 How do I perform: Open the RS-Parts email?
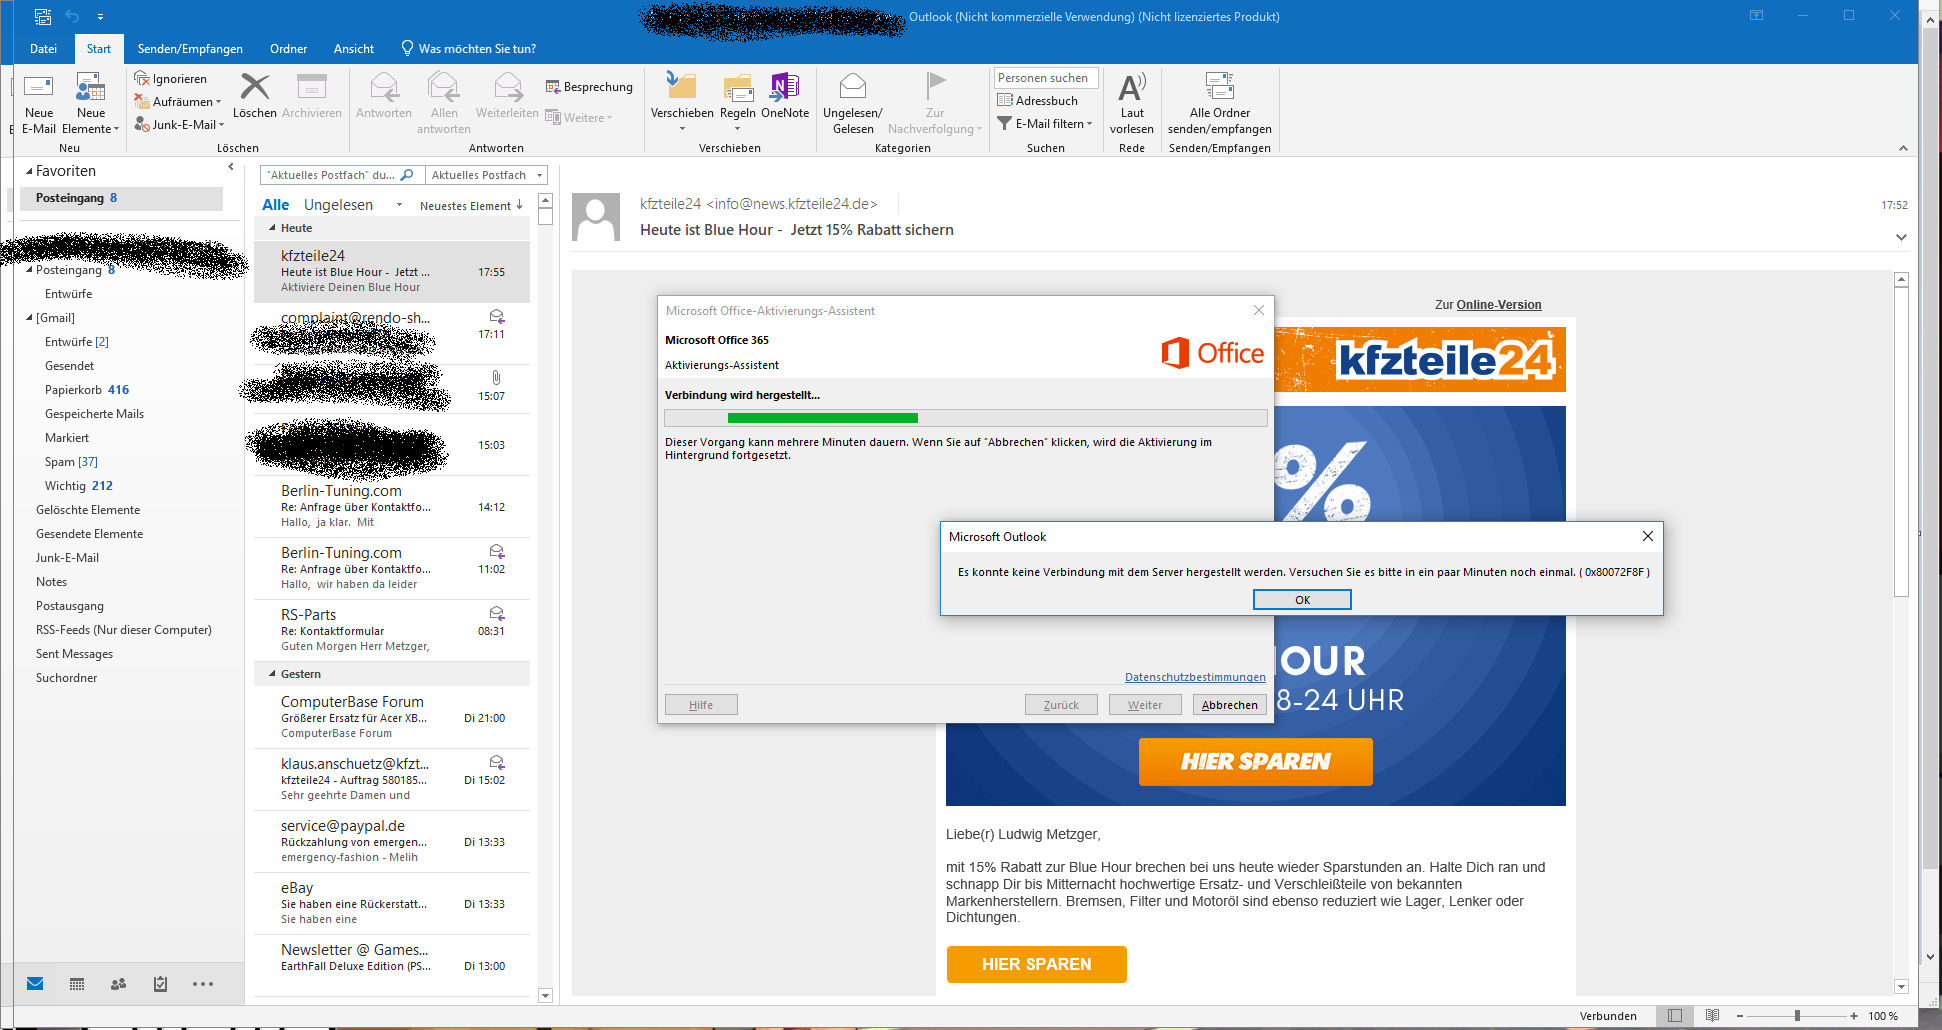[x=392, y=630]
